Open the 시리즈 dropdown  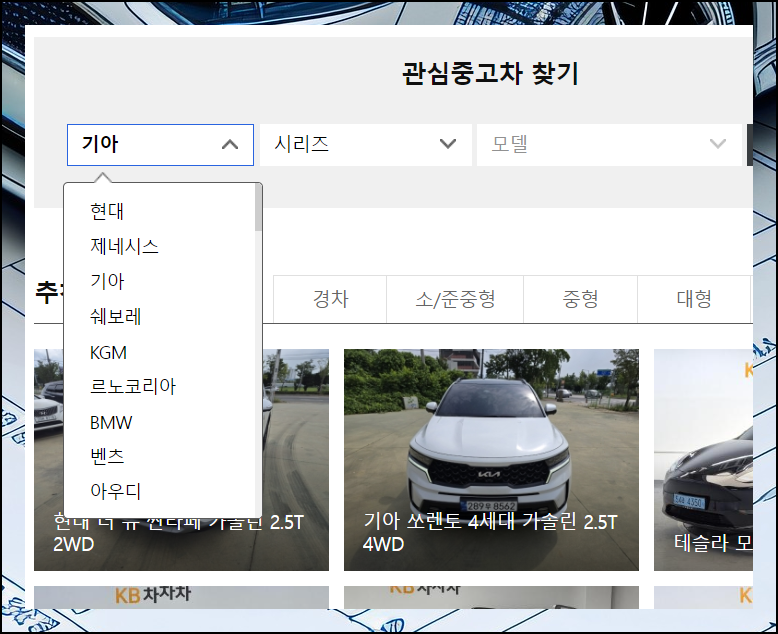click(x=366, y=145)
